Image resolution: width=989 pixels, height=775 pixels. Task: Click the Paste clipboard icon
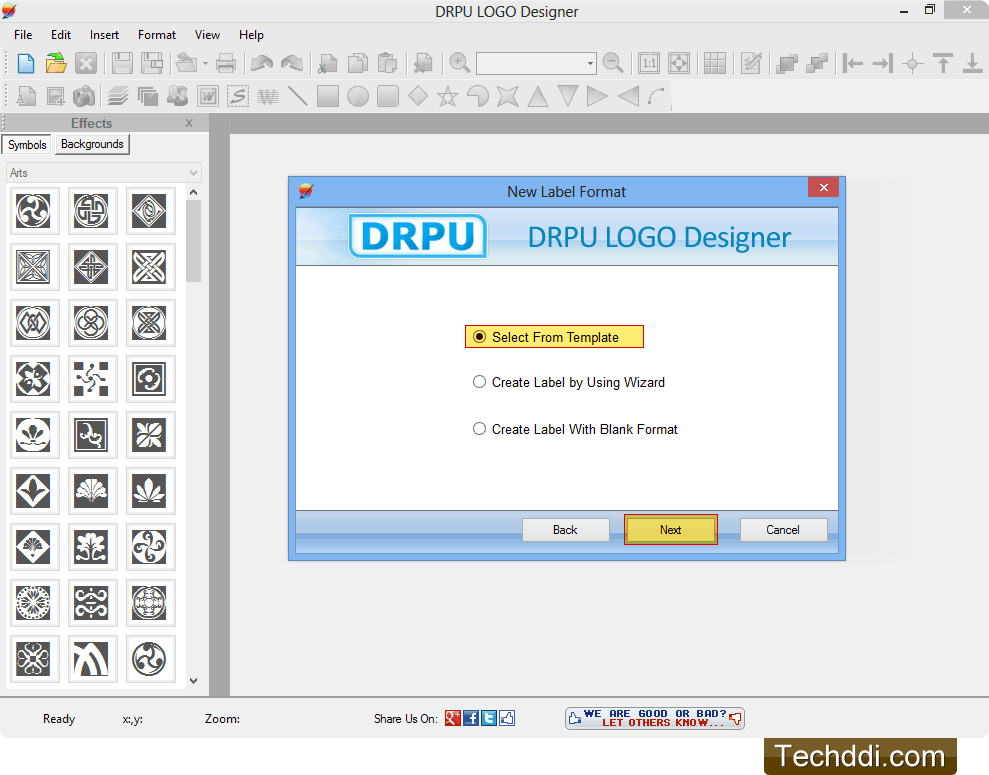388,63
